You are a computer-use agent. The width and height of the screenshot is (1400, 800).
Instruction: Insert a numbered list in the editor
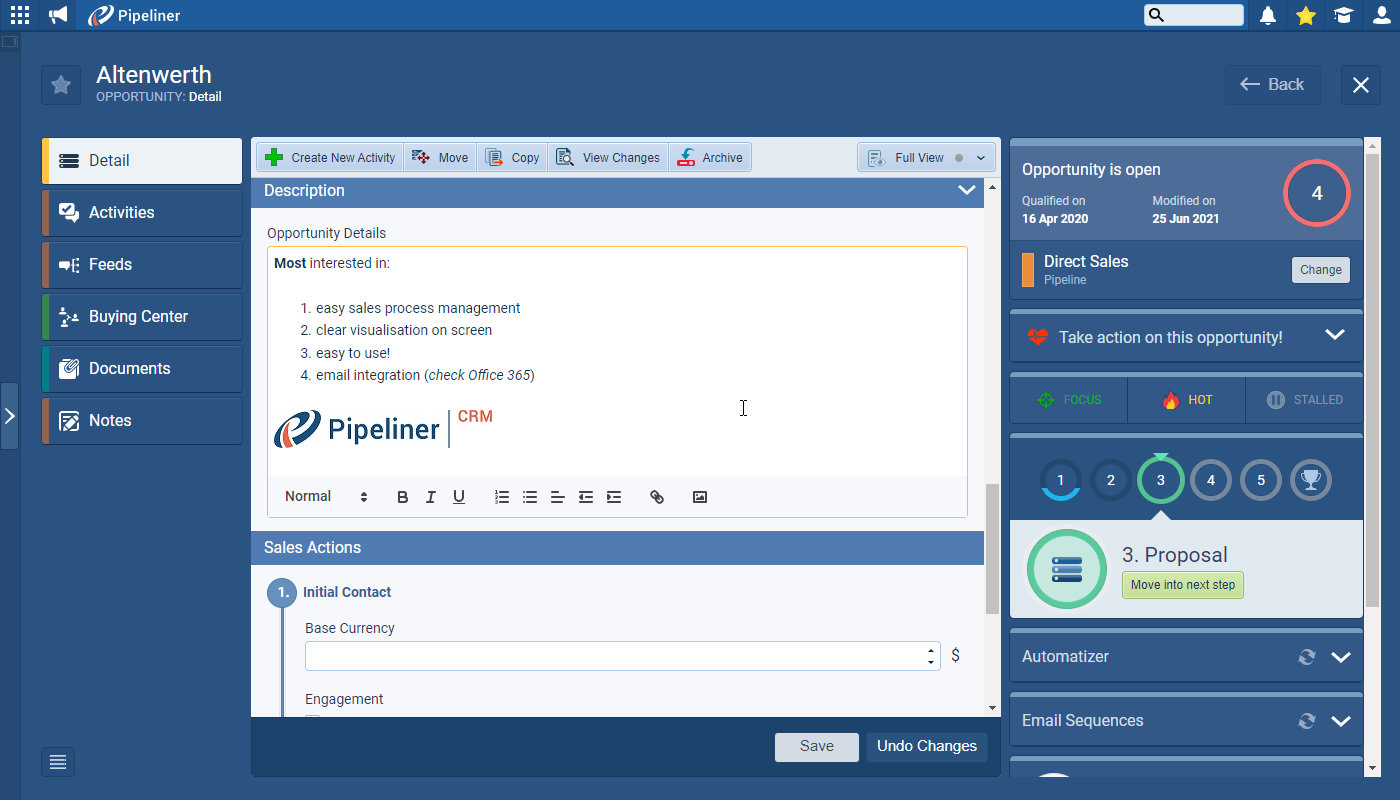(x=501, y=496)
